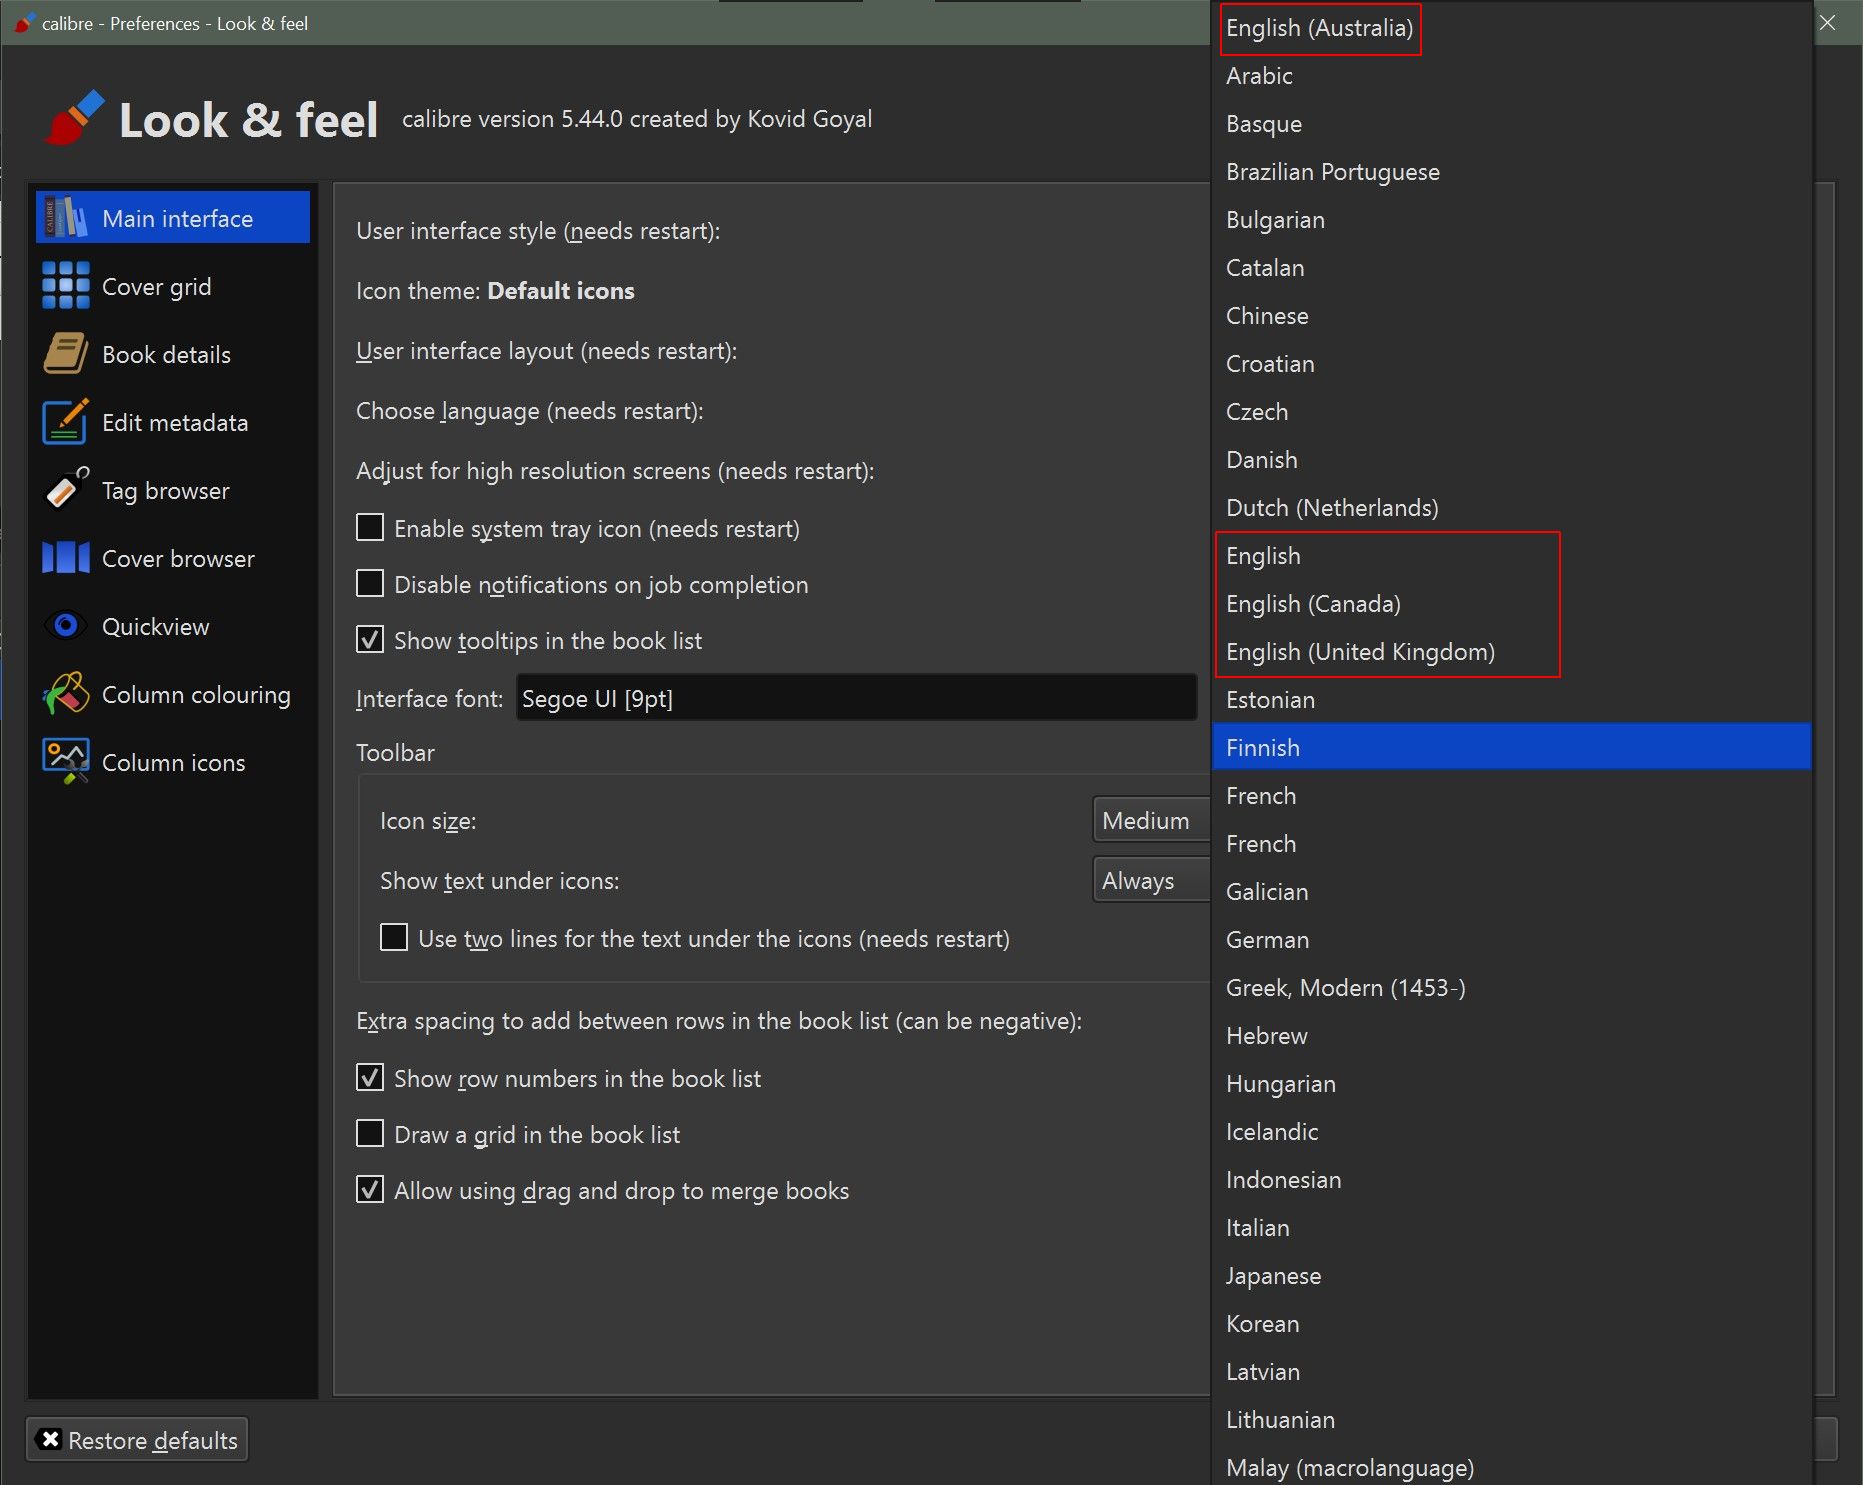Select the Column colouring palette icon
This screenshot has width=1863, height=1485.
(x=66, y=694)
